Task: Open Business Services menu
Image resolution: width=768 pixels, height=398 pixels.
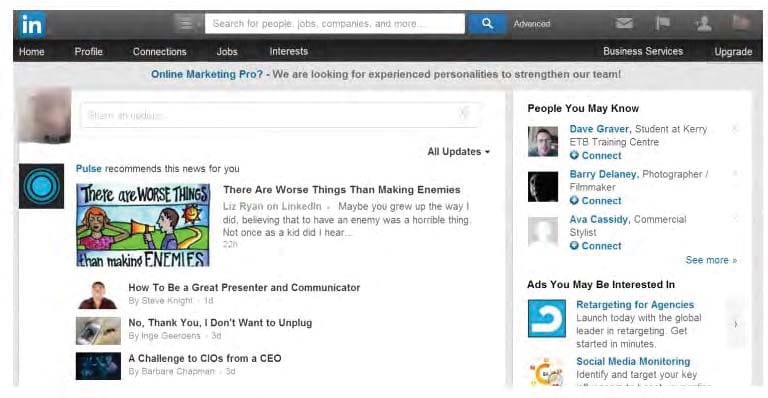Action: (643, 51)
